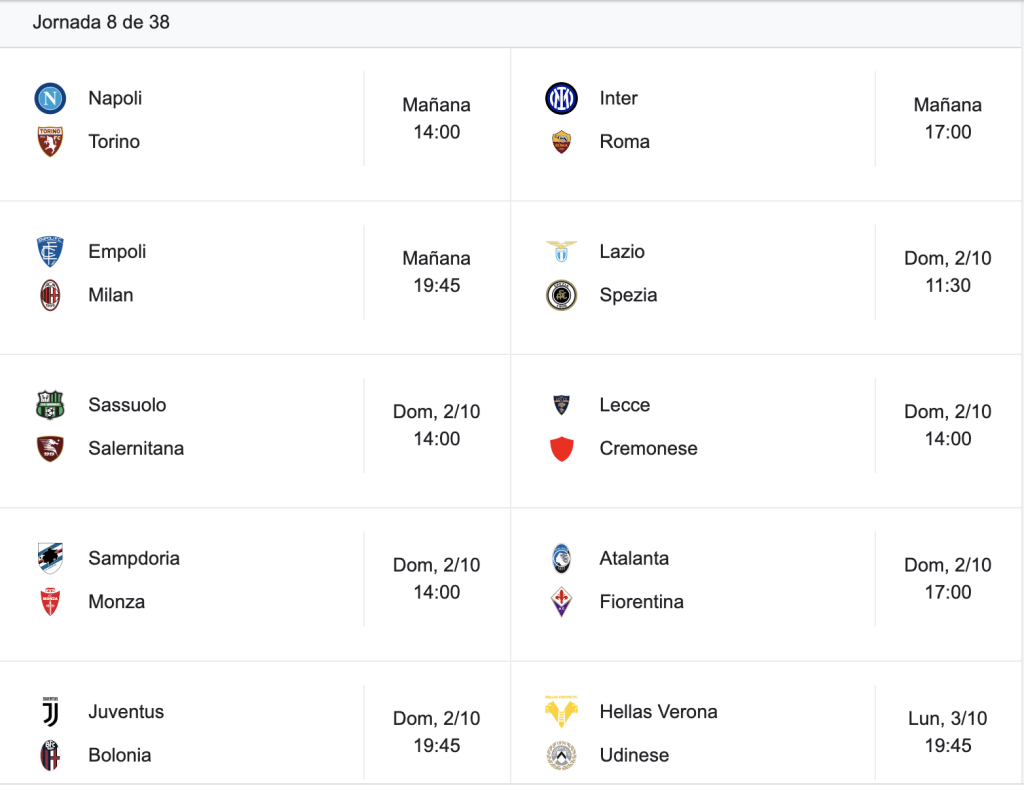The height and width of the screenshot is (786, 1024).
Task: Click the Bolonia team name
Action: point(120,755)
